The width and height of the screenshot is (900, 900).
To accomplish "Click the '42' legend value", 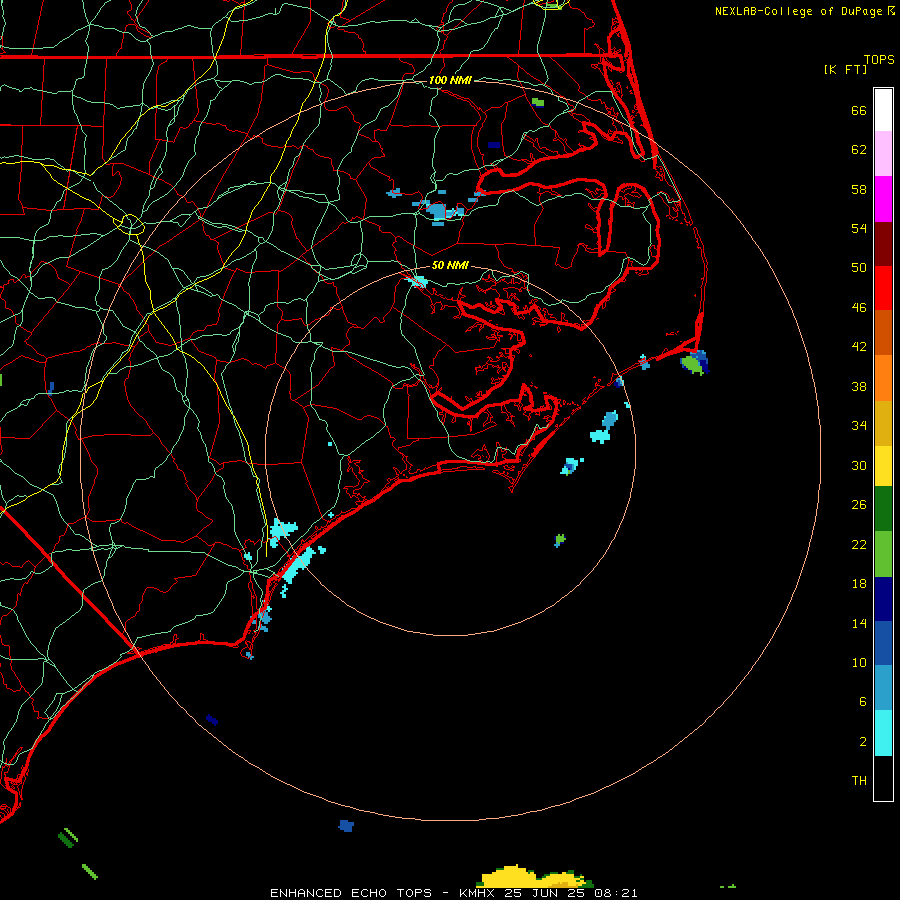I will point(859,347).
